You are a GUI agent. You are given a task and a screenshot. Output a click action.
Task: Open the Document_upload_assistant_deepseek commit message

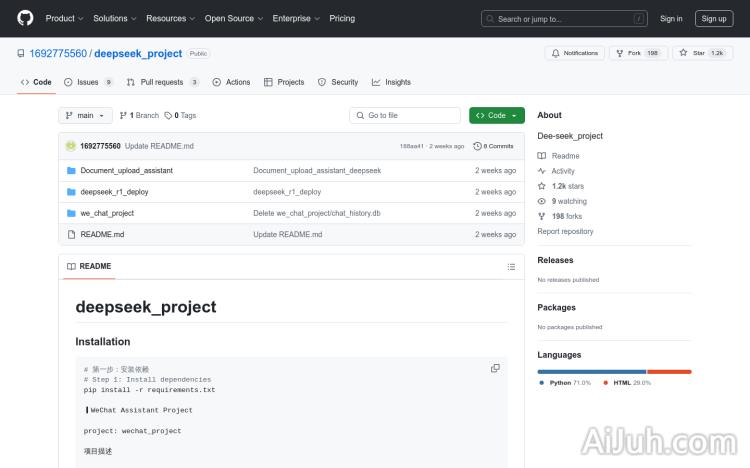point(317,170)
